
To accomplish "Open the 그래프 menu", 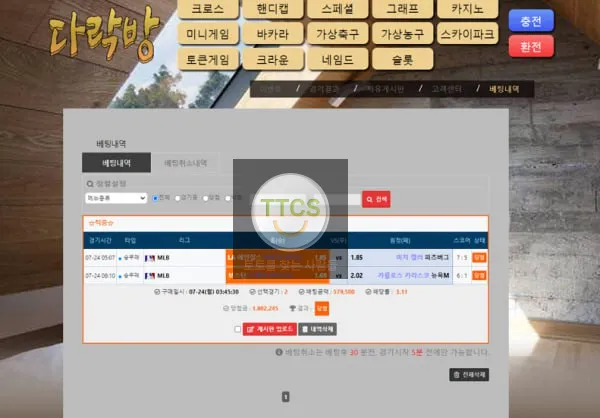I will coord(402,9).
